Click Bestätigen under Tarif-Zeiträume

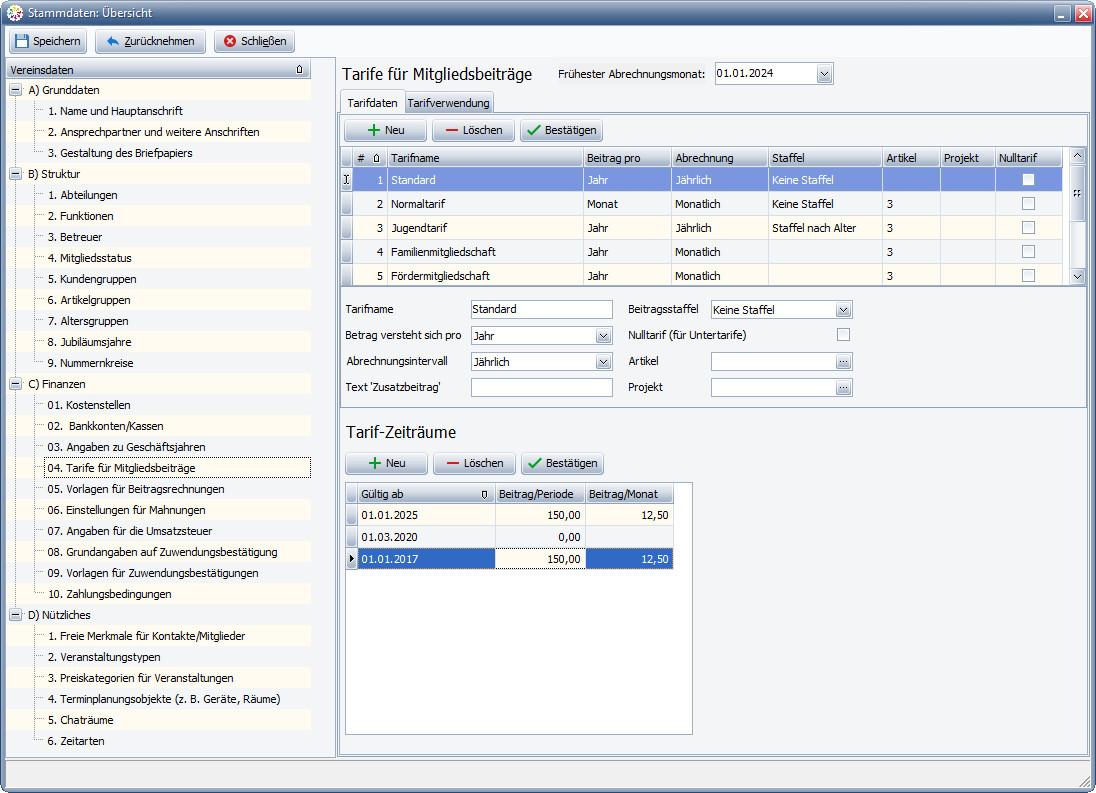(563, 463)
